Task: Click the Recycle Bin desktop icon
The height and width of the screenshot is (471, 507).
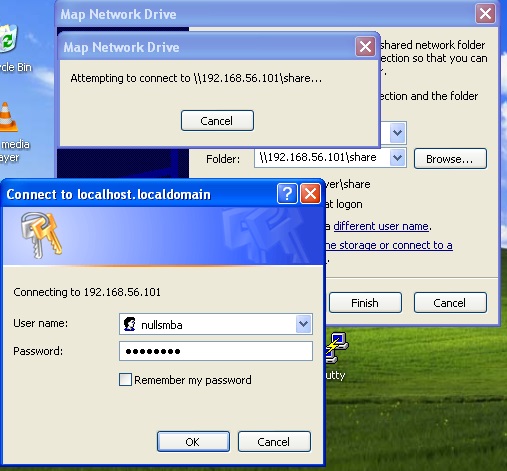Action: coord(8,40)
